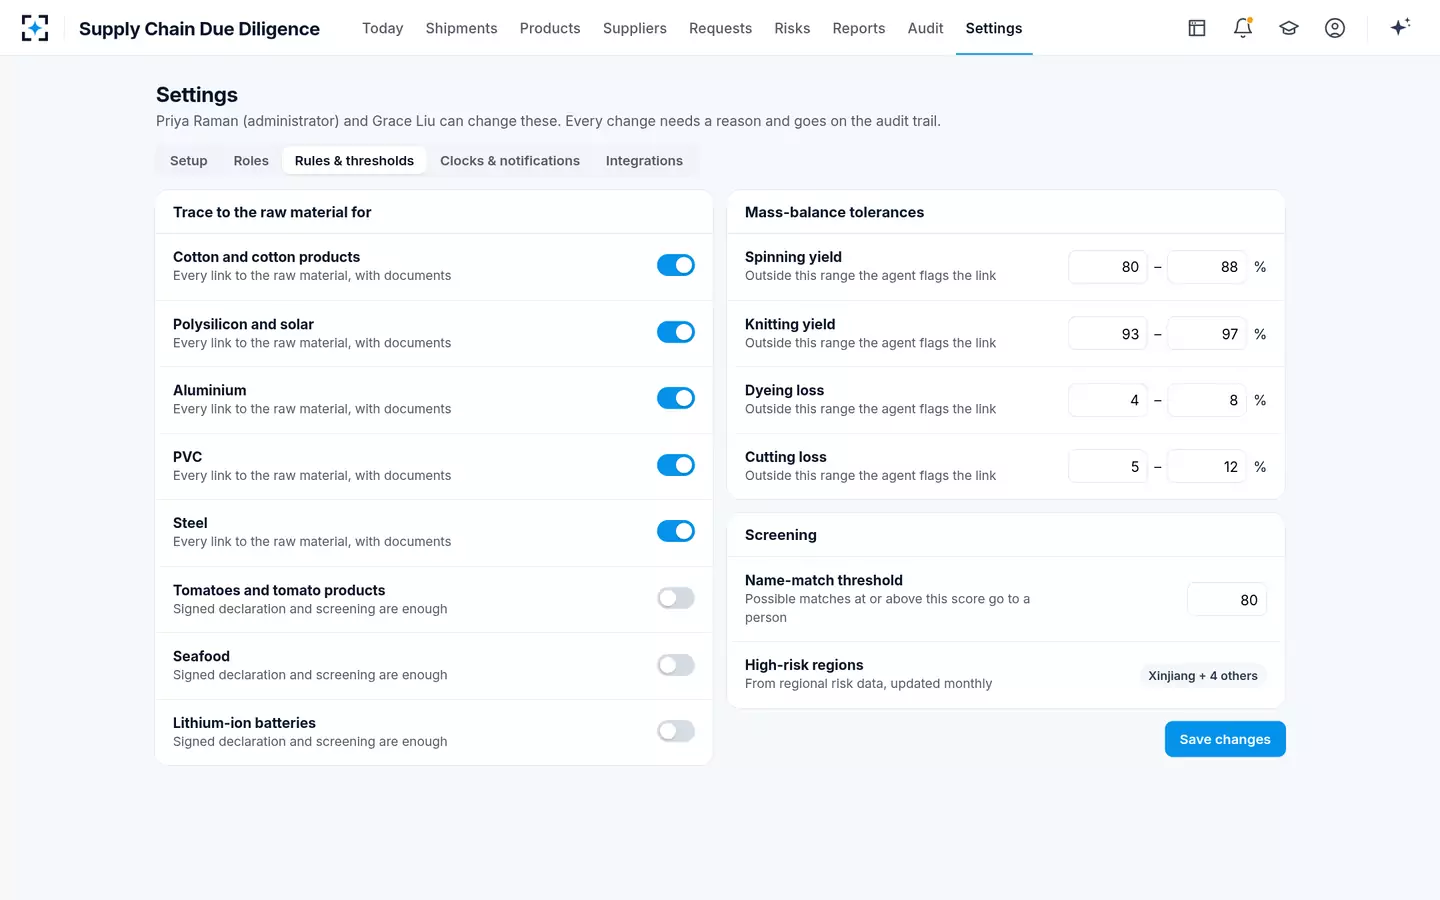Screen dimensions: 1440x900
Task: Go to the Today page
Action: coord(383,28)
